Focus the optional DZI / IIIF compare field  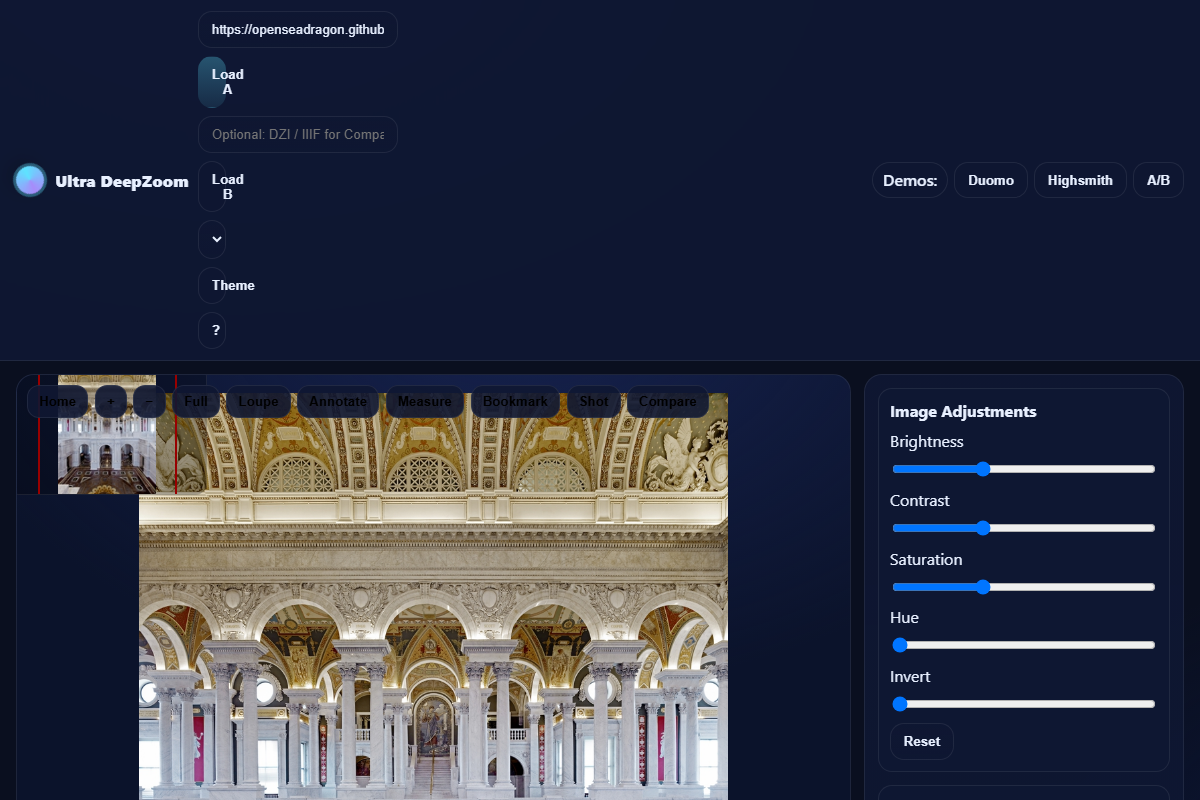click(x=298, y=135)
